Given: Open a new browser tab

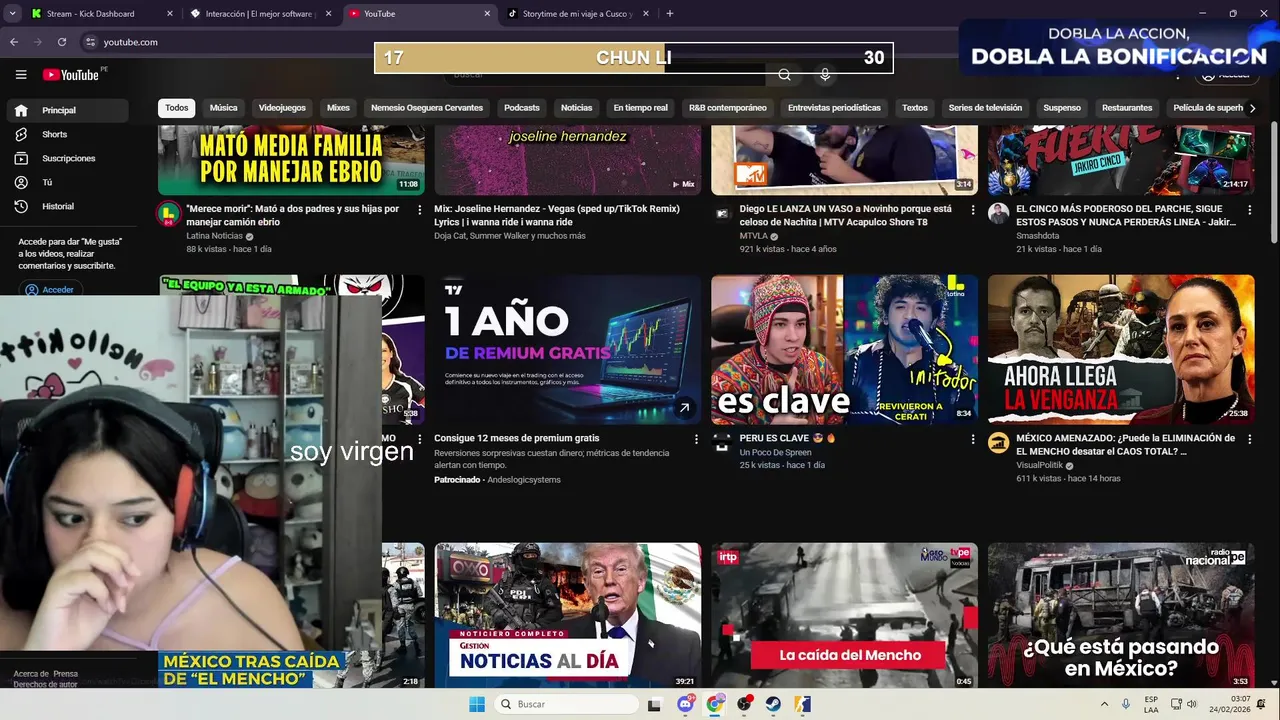Looking at the screenshot, I should point(670,14).
